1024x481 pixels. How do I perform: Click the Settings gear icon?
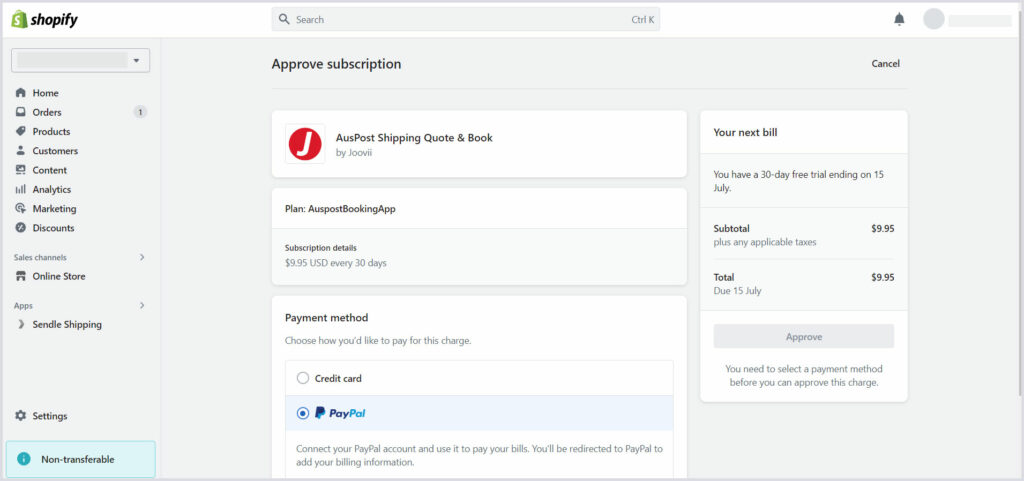click(x=21, y=416)
